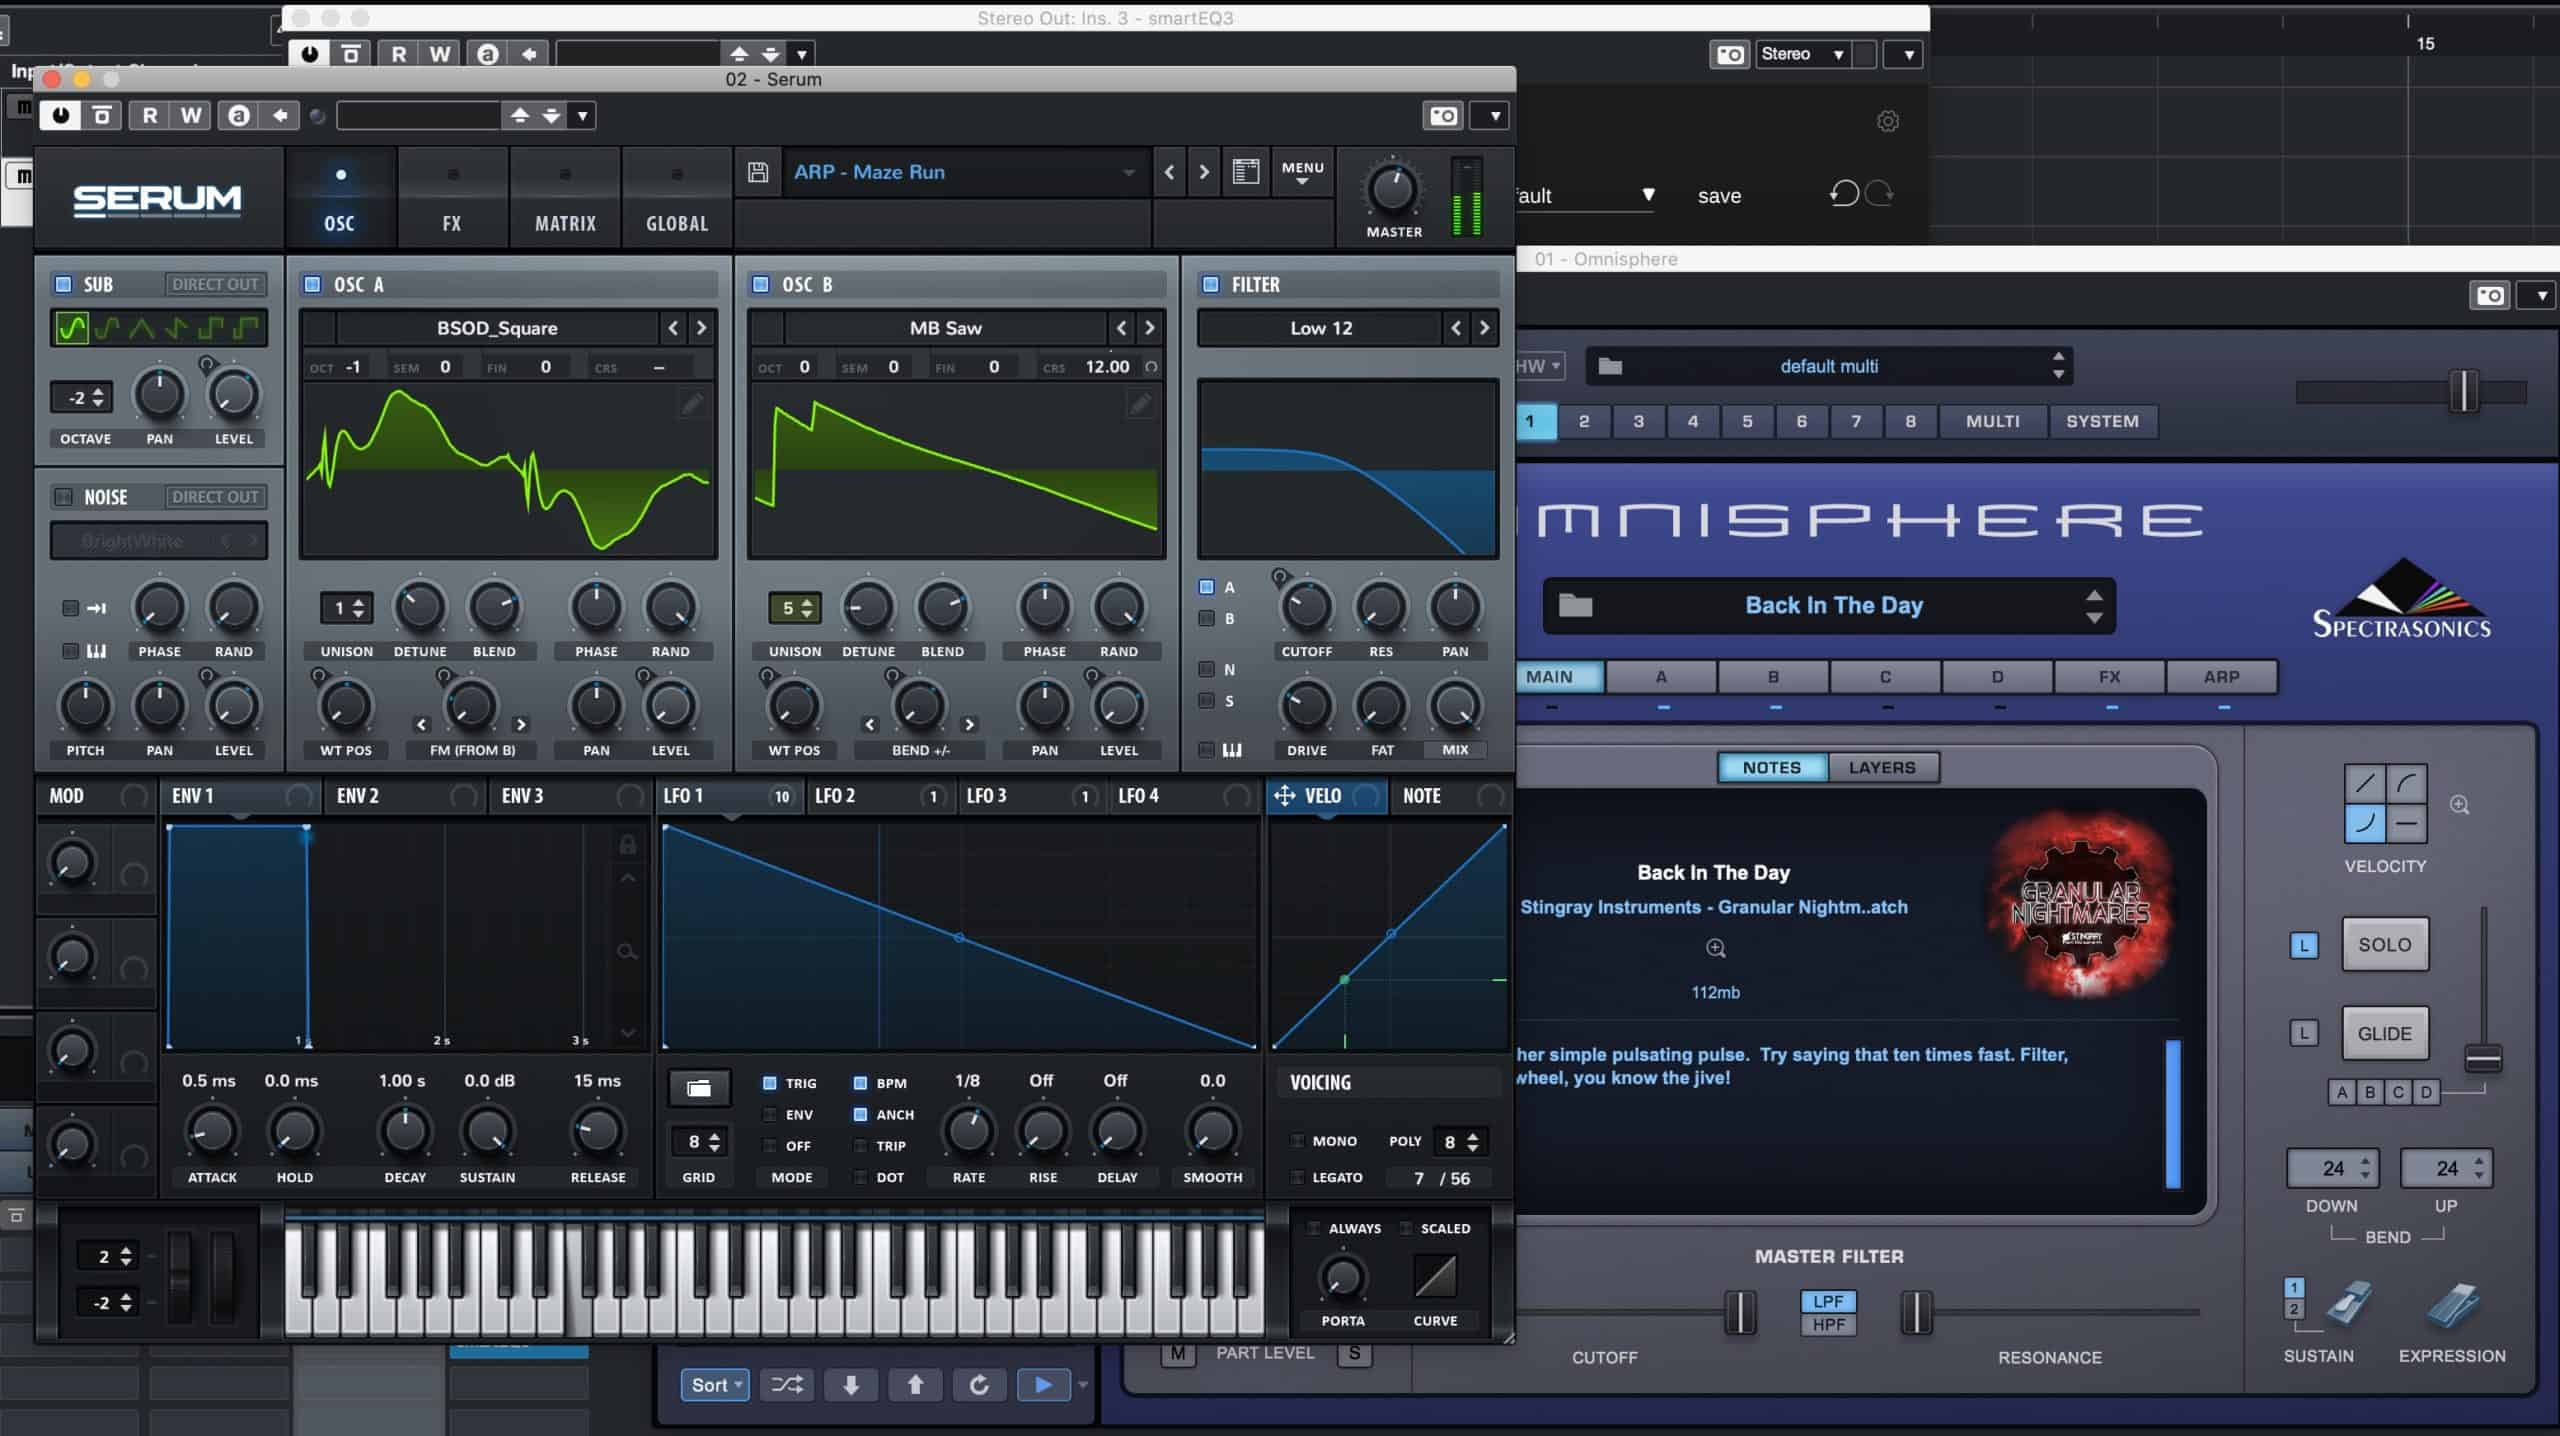Open the Serum MENU dropdown
The height and width of the screenshot is (1436, 2560).
point(1302,172)
